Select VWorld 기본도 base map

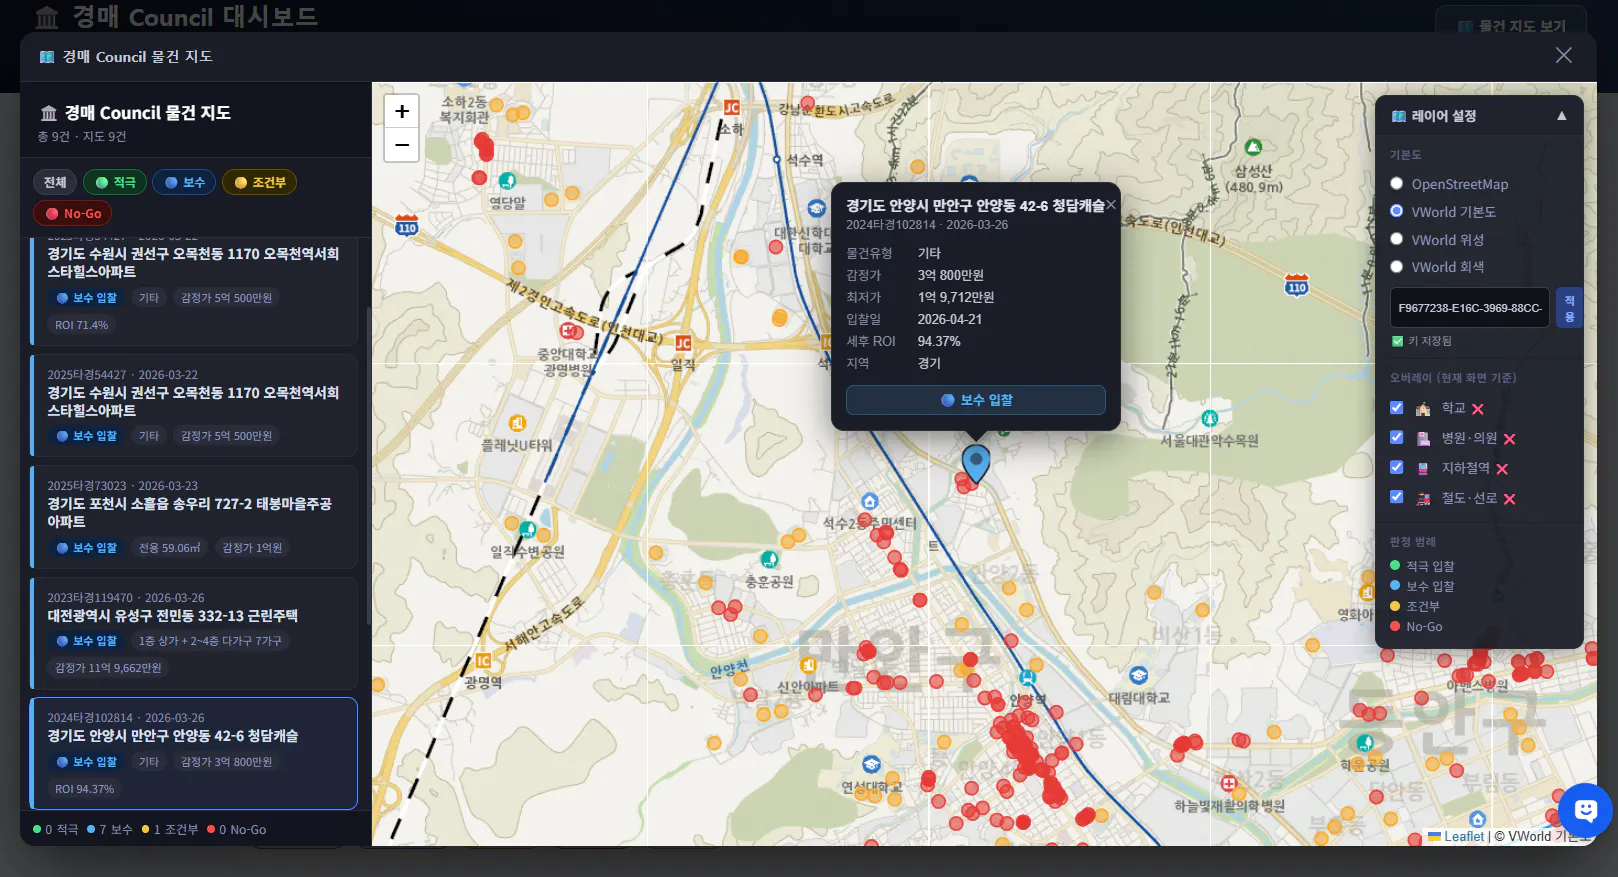click(1397, 211)
